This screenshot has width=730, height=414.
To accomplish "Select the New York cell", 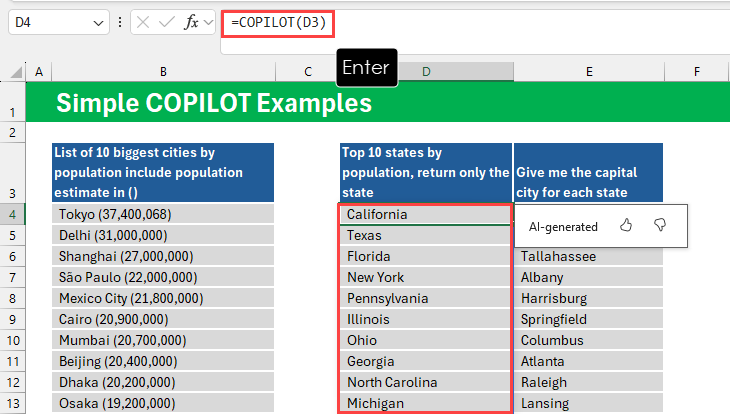I will 426,278.
